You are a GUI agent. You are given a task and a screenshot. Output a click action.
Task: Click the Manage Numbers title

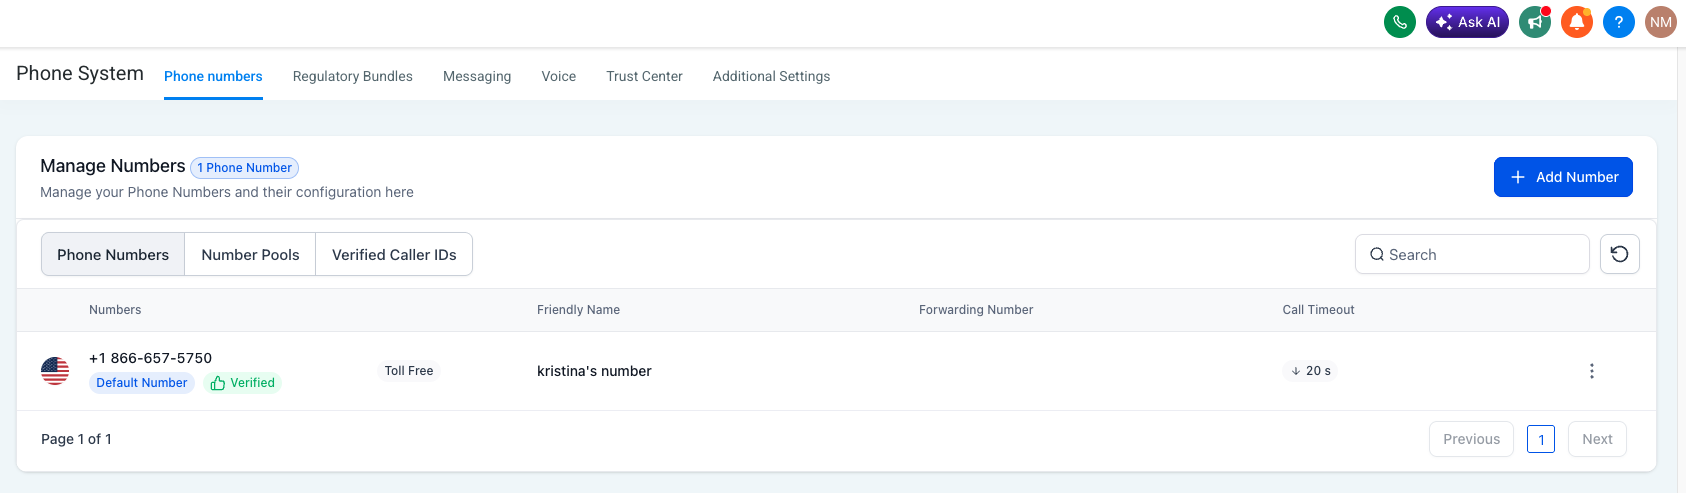tap(113, 166)
